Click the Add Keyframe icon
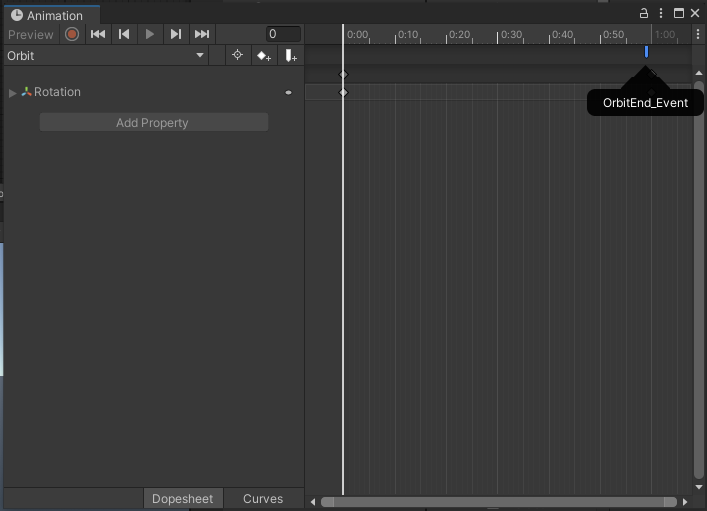This screenshot has width=707, height=511. coord(264,55)
